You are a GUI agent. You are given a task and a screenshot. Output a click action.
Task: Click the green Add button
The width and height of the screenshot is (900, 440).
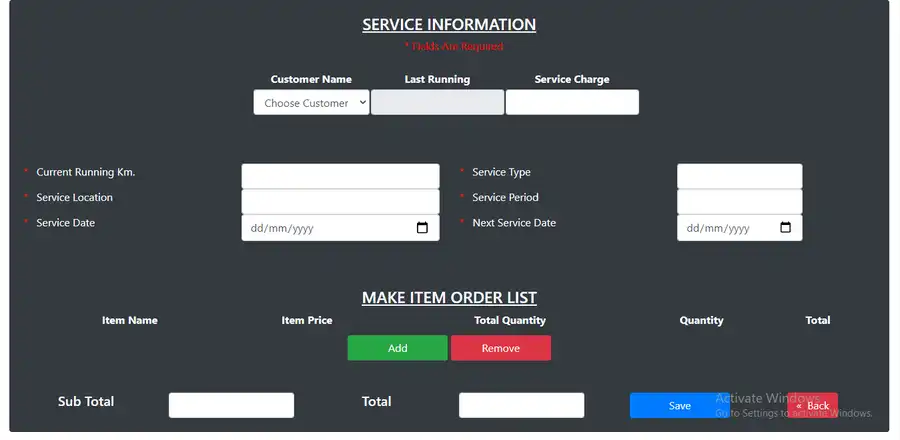(x=397, y=348)
